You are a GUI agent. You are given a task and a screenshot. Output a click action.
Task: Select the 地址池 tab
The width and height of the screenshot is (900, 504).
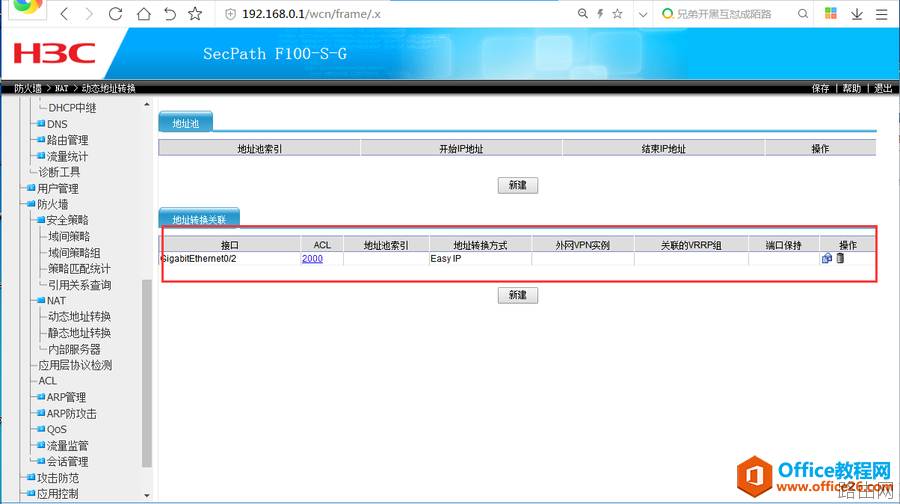pyautogui.click(x=185, y=122)
